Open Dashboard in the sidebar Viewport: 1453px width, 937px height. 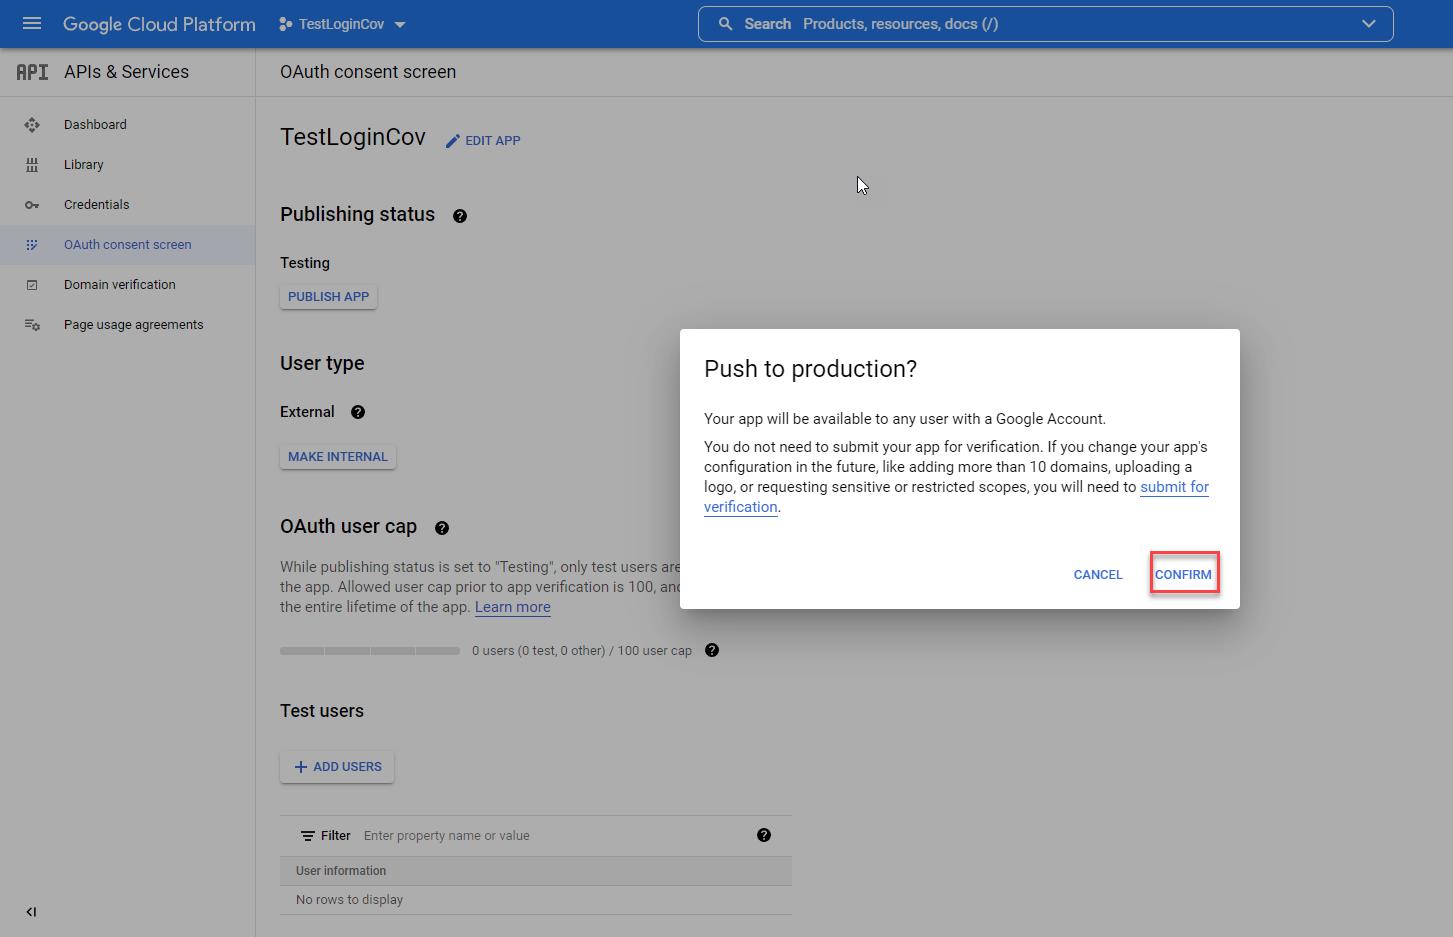95,125
